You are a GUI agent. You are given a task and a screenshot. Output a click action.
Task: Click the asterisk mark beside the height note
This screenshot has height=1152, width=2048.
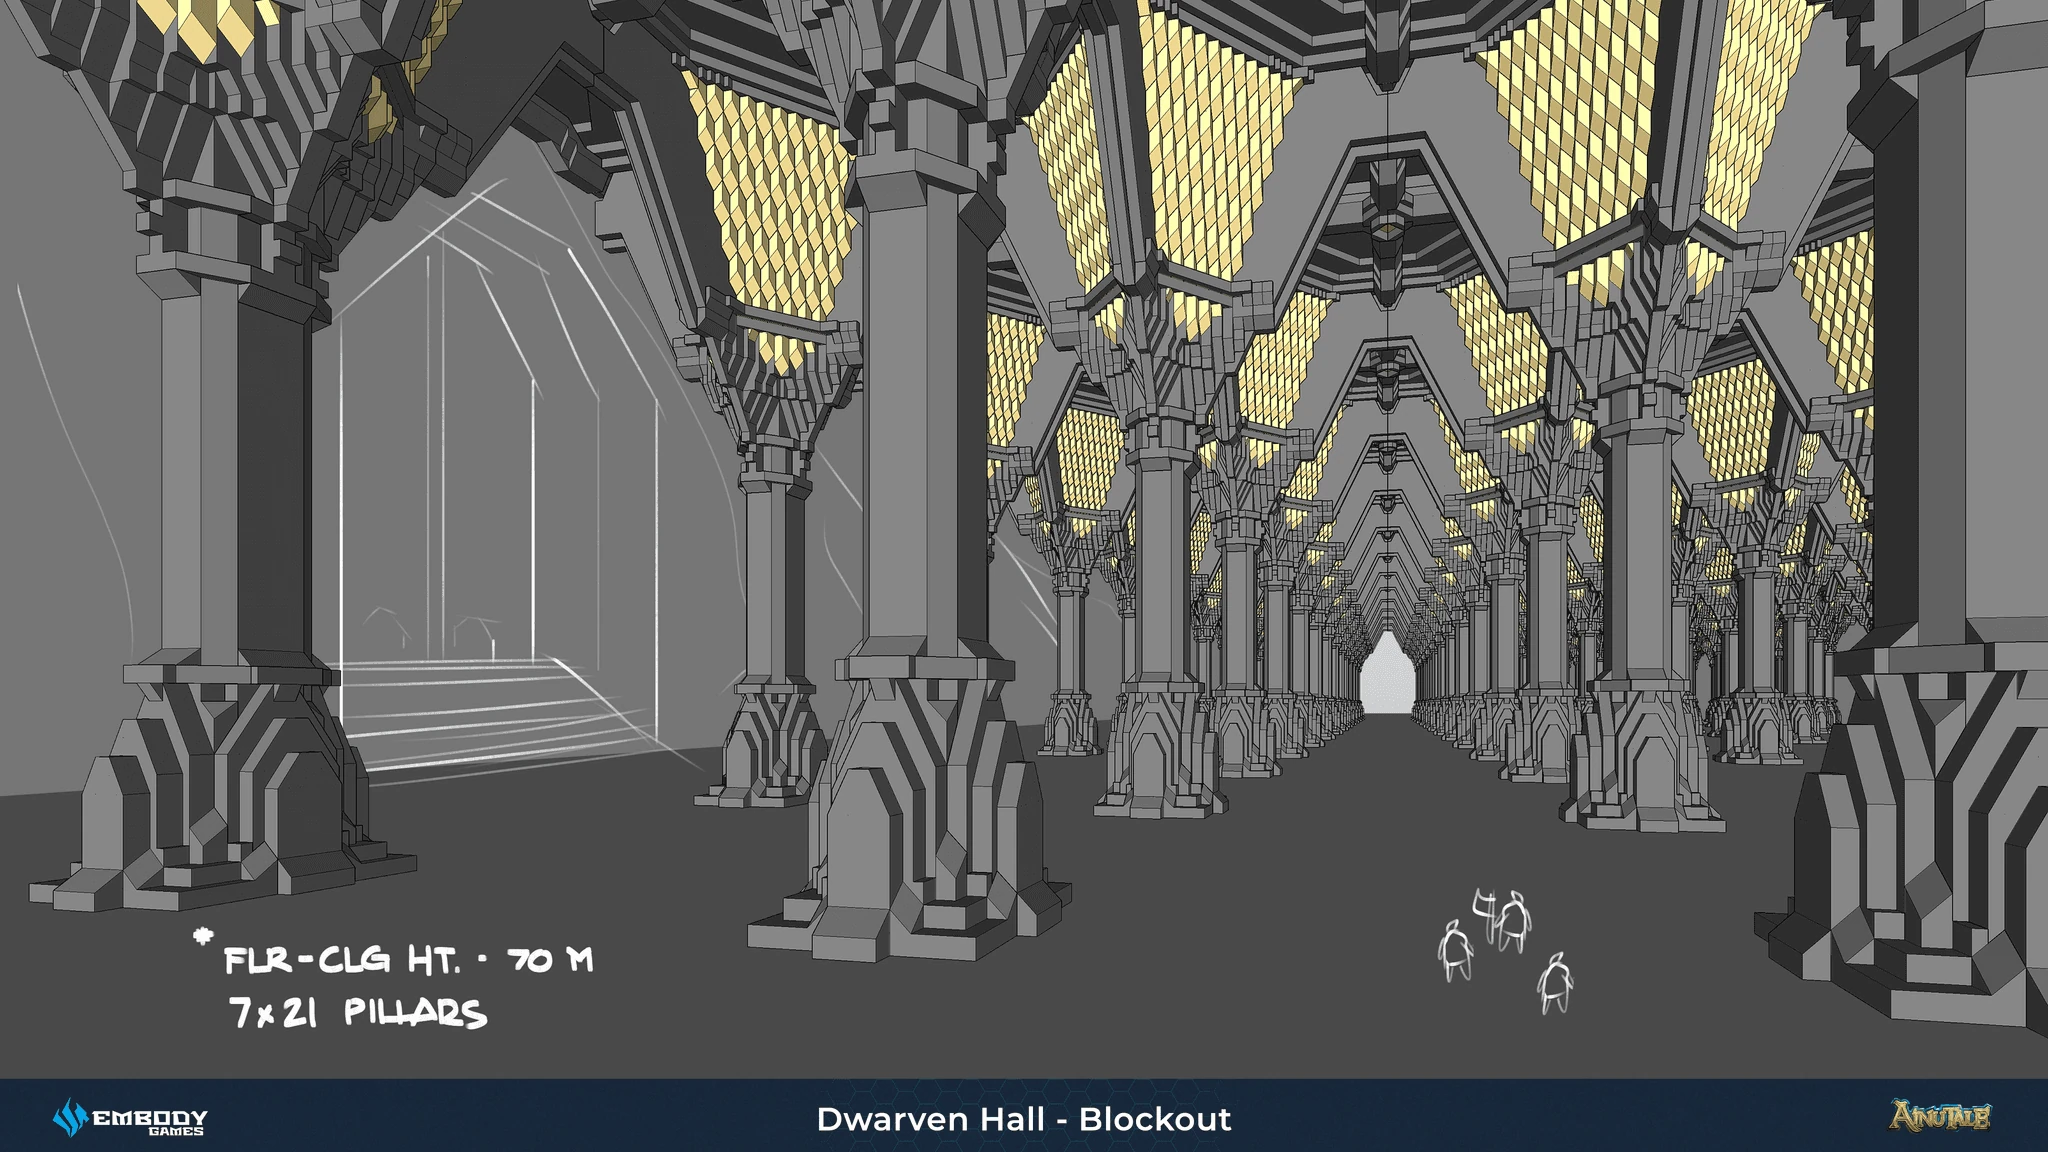pos(203,938)
